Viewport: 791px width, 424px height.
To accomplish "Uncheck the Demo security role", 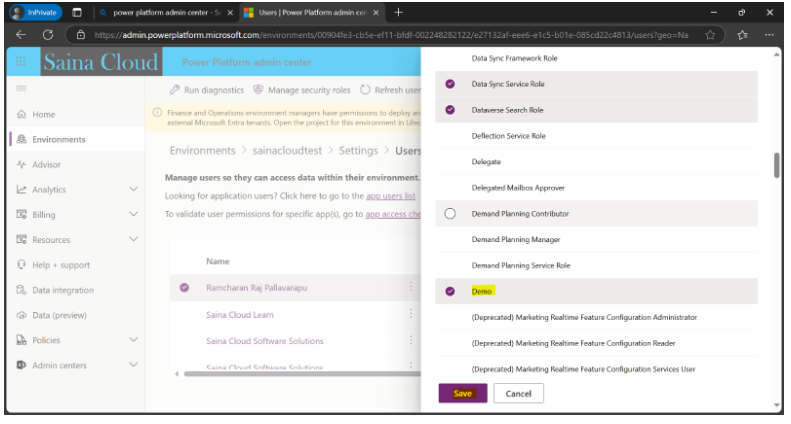I will tap(450, 291).
